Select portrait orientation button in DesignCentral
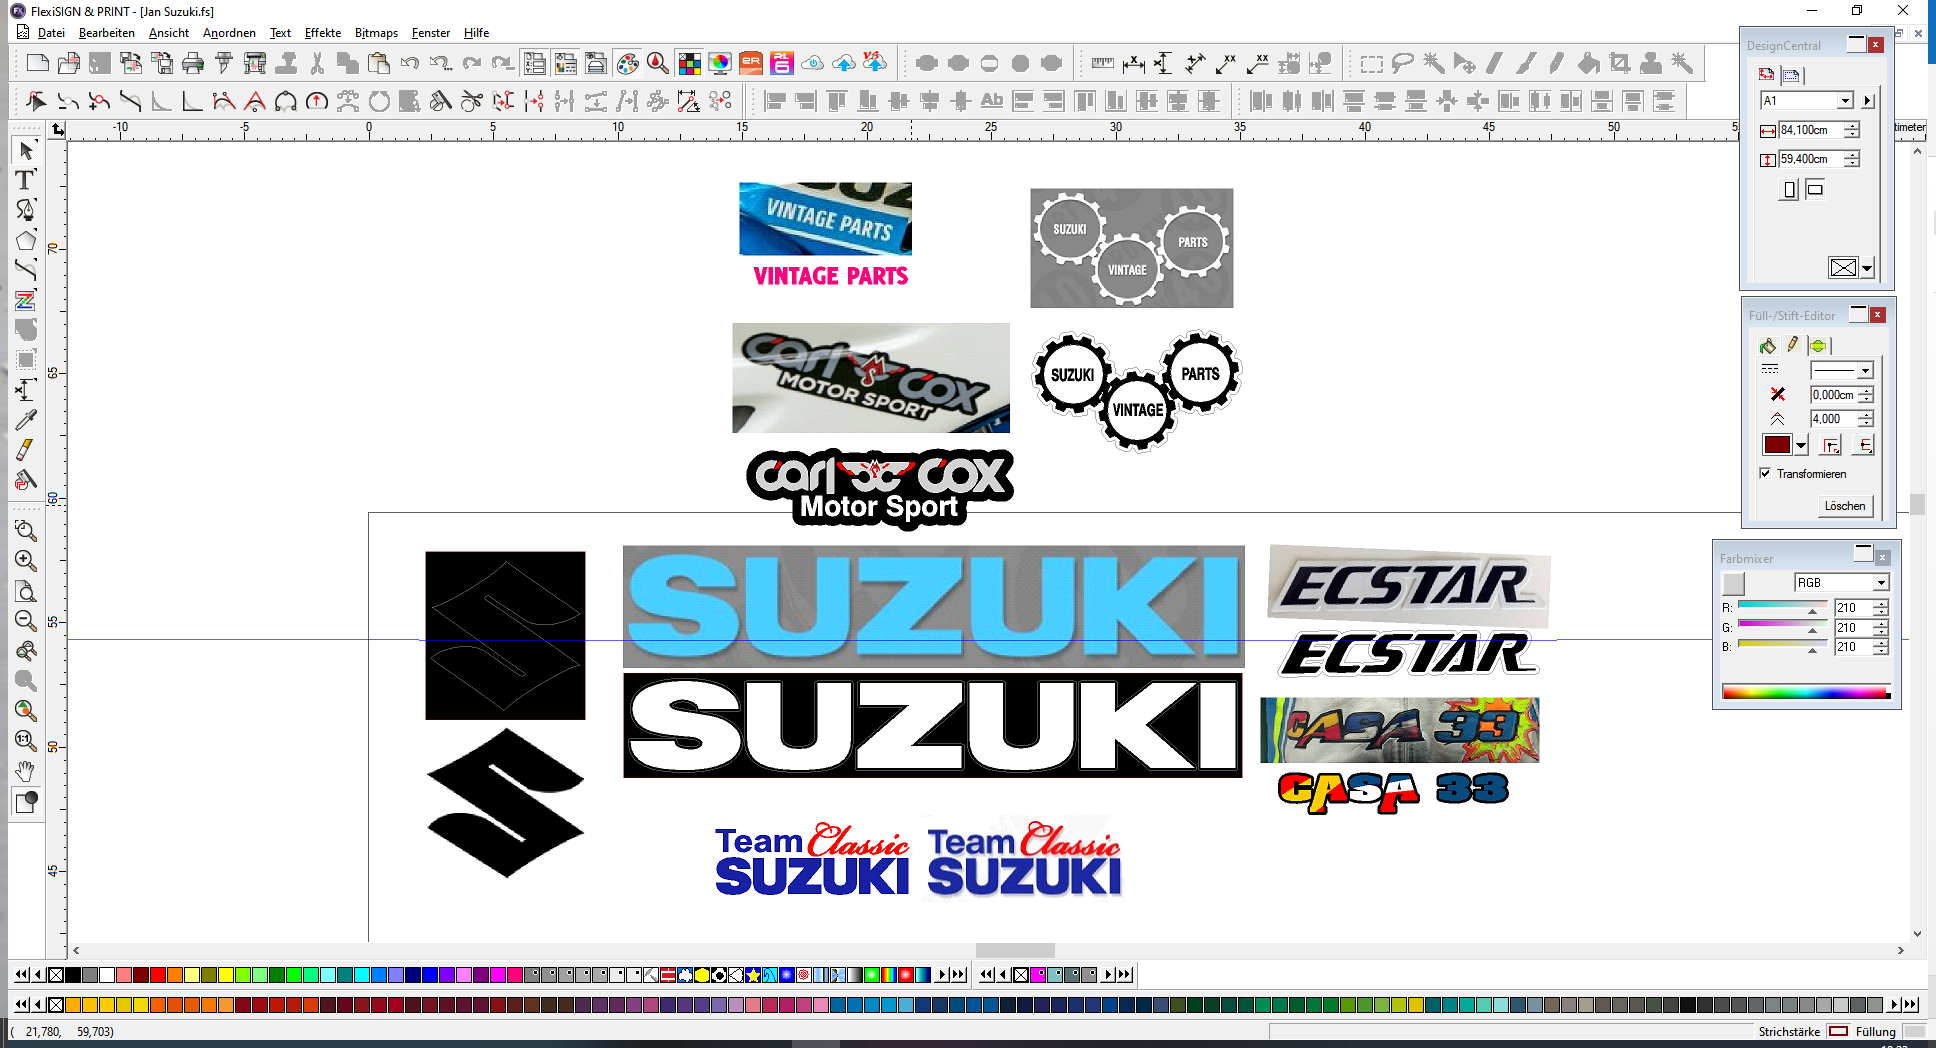The width and height of the screenshot is (1936, 1048). coord(1790,190)
